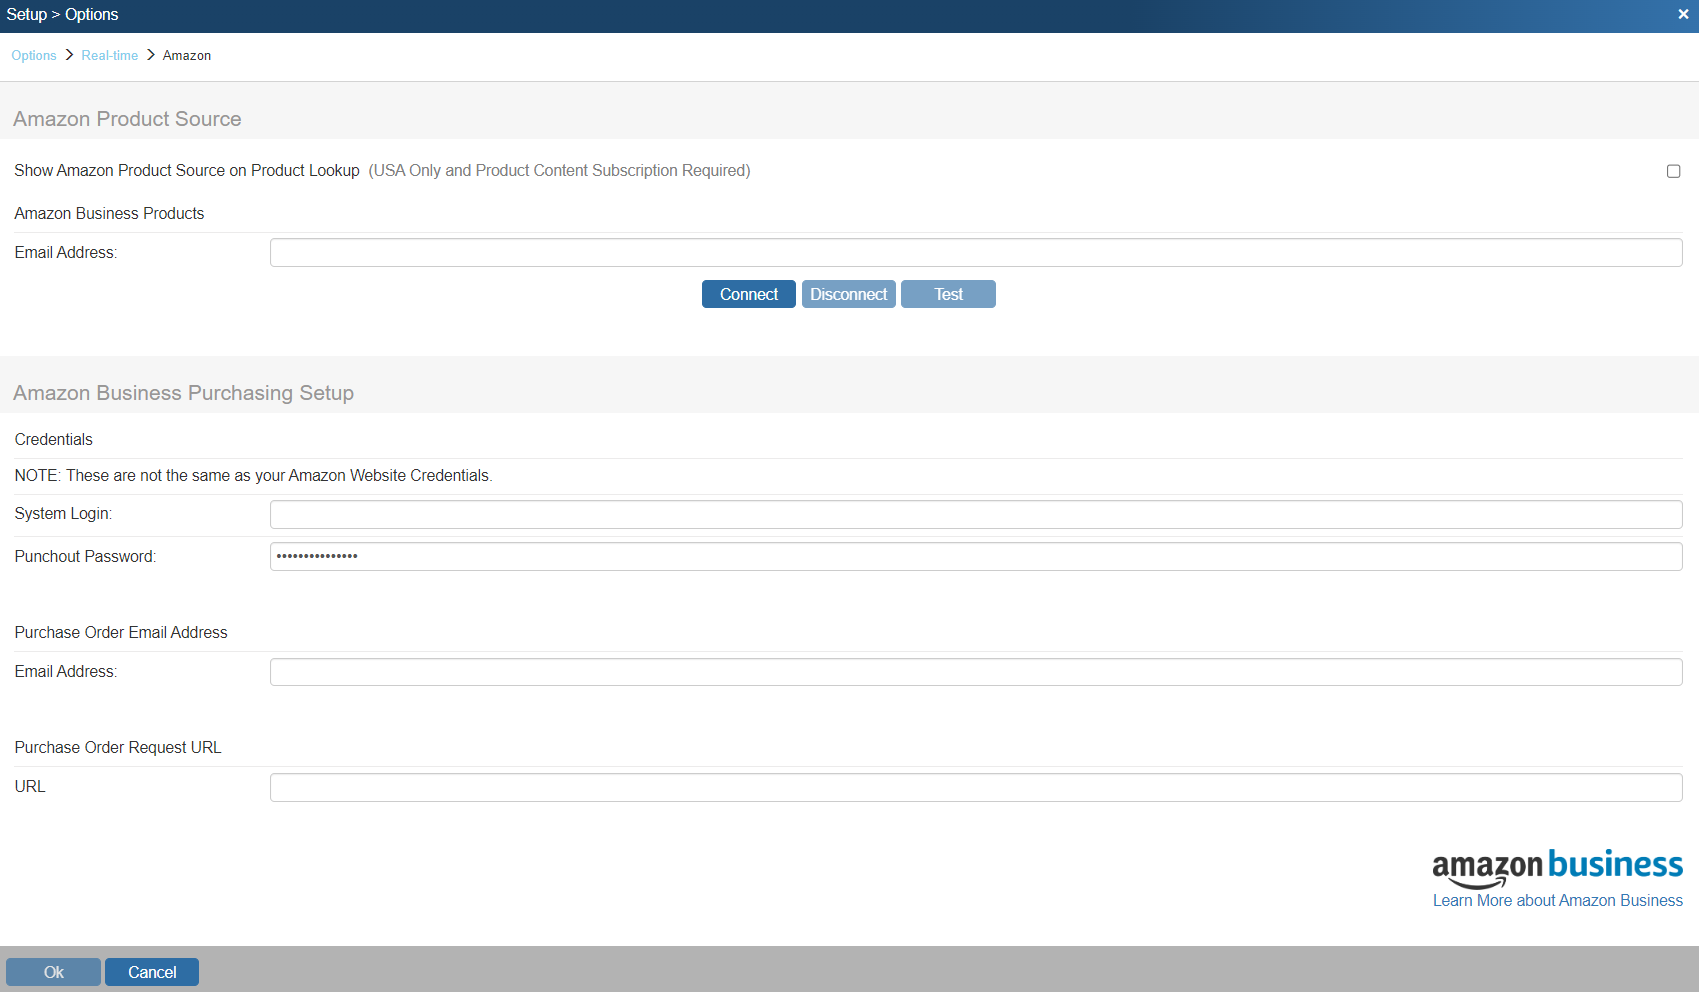This screenshot has width=1699, height=992.
Task: Focus the Purchase Order Request URL field
Action: pos(976,787)
